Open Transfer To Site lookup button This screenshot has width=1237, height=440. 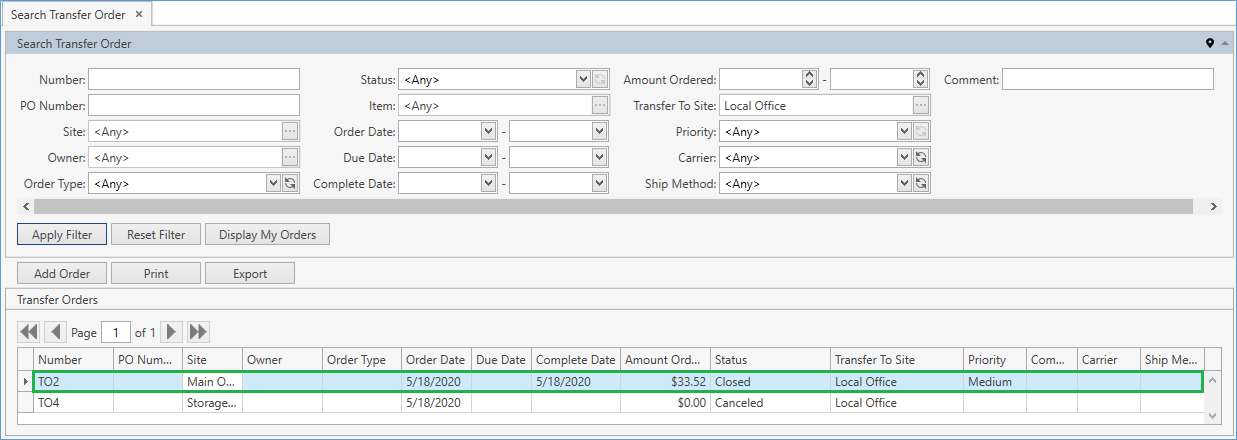coord(921,105)
